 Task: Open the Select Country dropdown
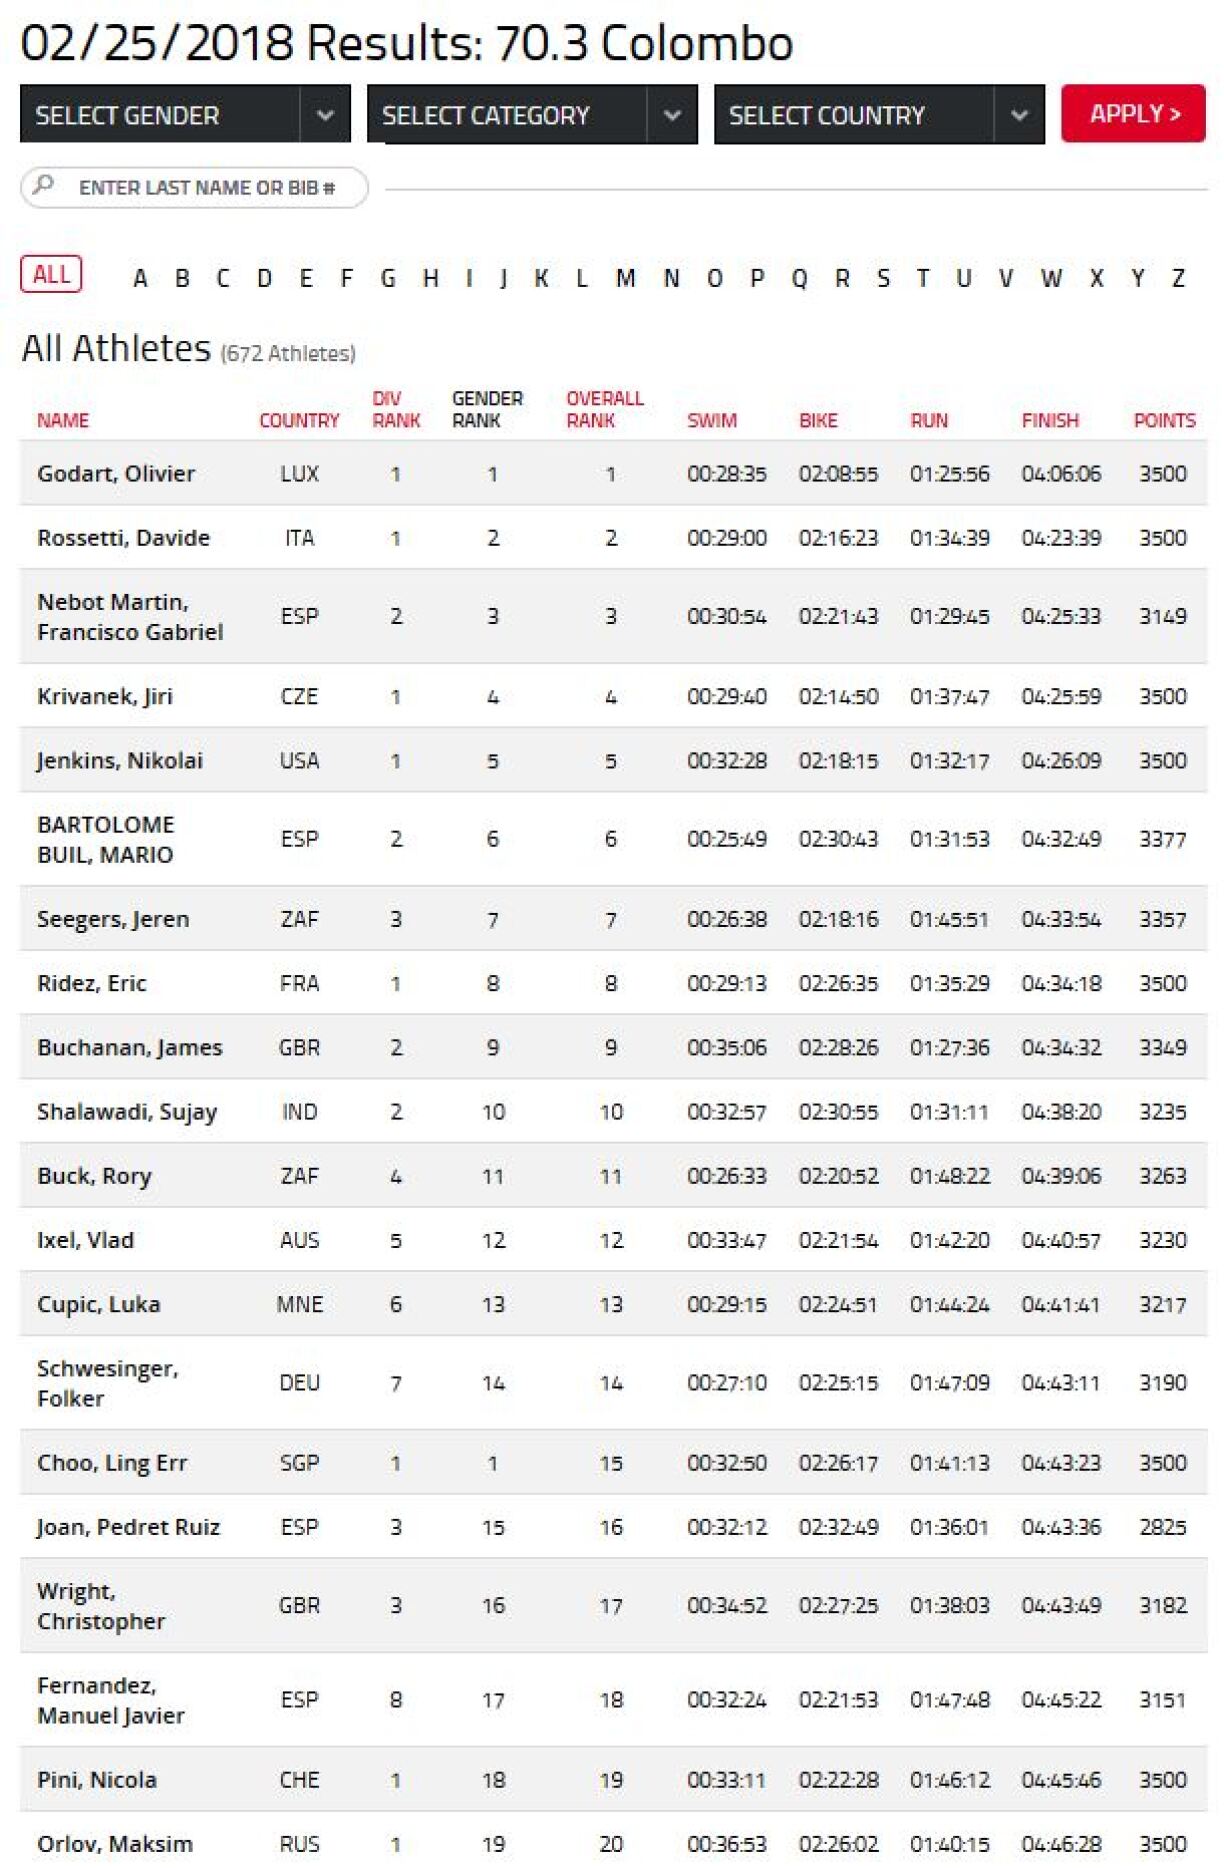(x=879, y=115)
